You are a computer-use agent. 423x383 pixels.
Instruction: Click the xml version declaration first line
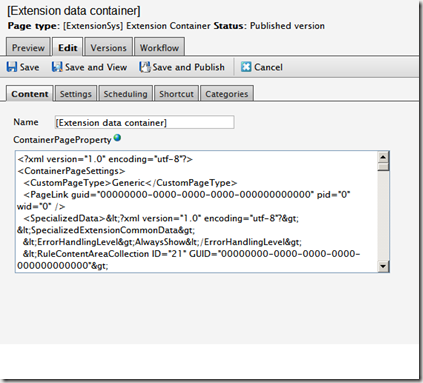click(105, 159)
